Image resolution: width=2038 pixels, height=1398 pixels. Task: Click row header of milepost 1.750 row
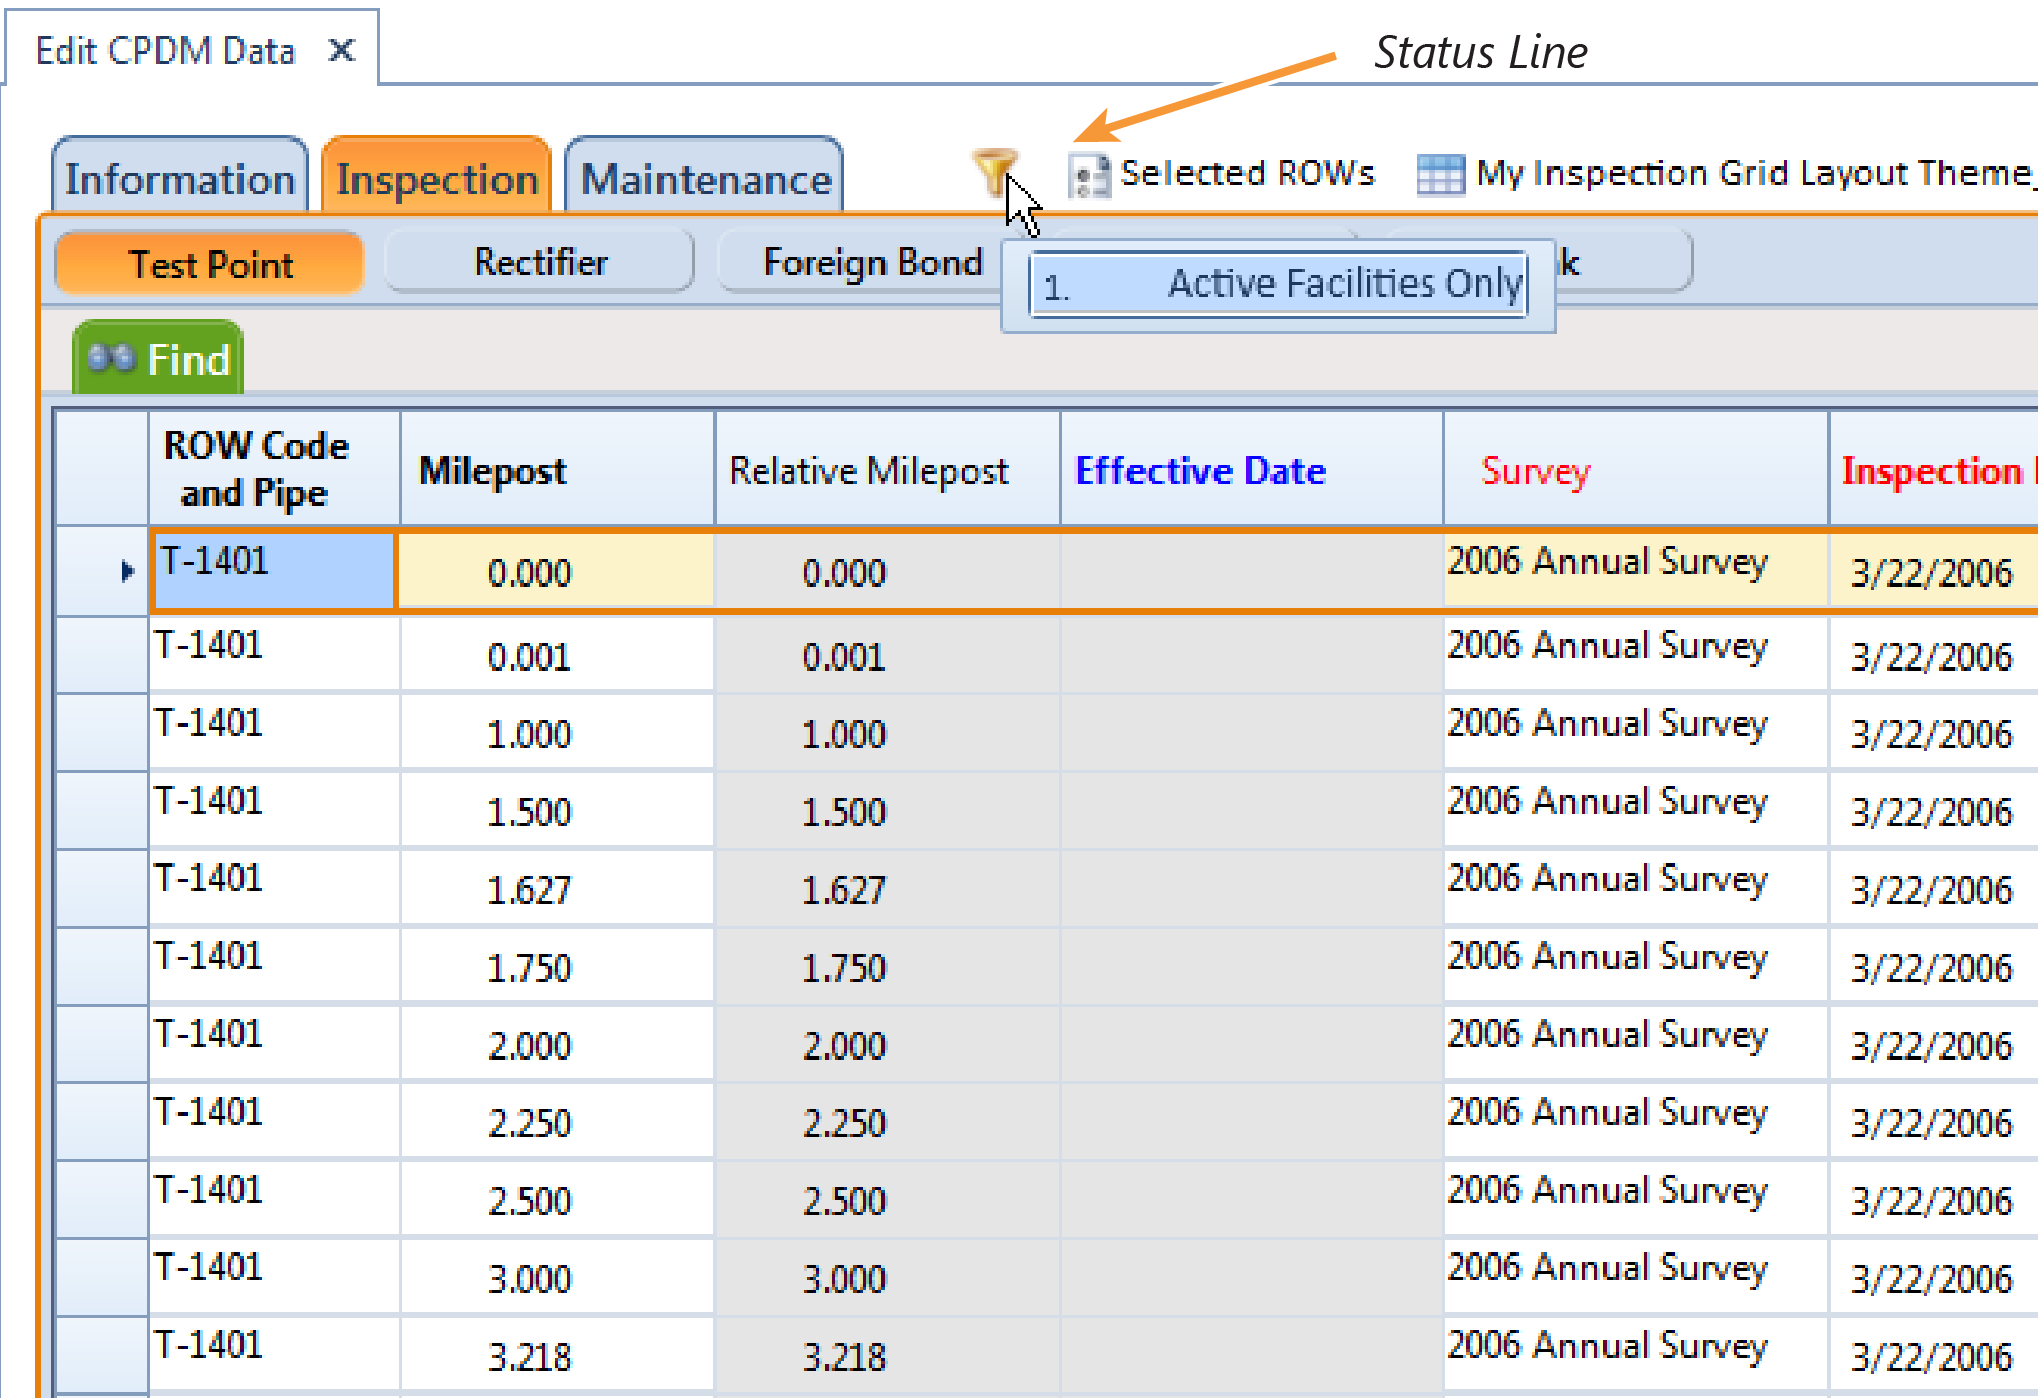pyautogui.click(x=102, y=967)
